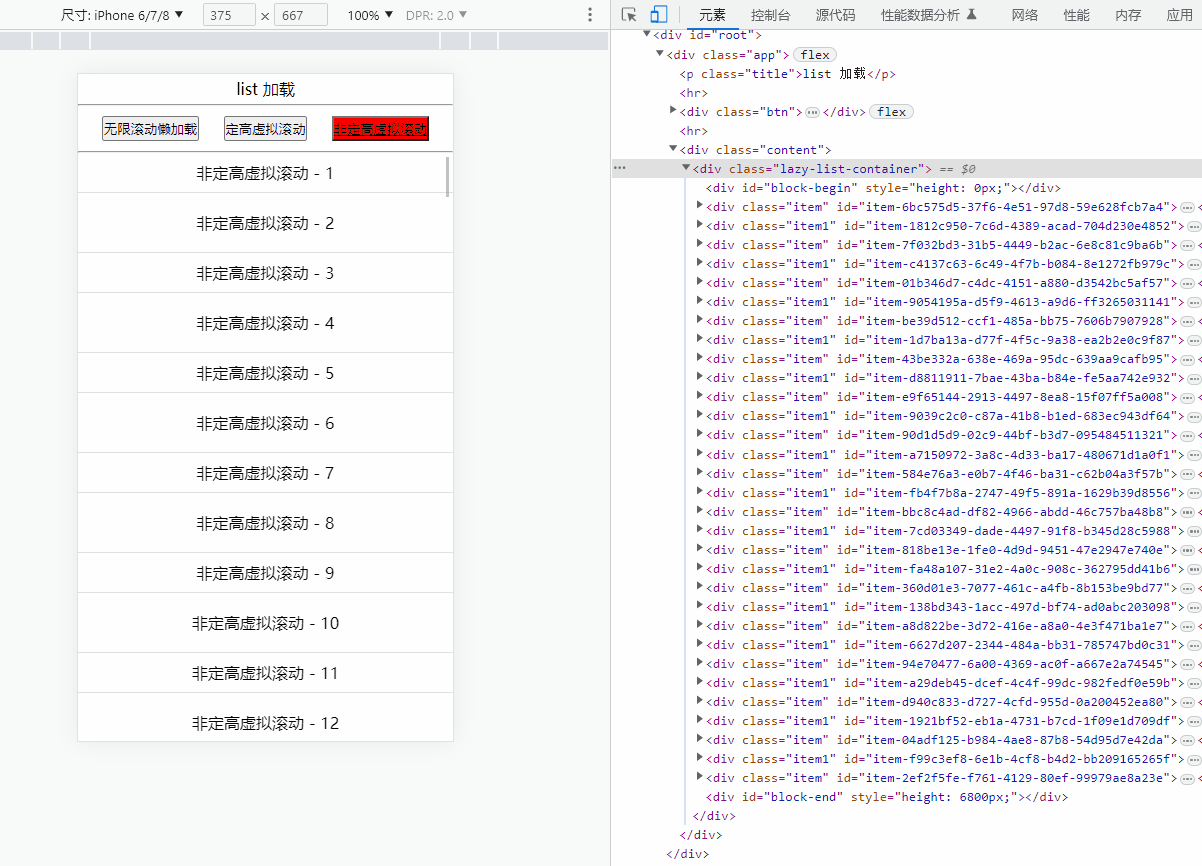Select list row 非定高虚拟滚动 - 10
Image resolution: width=1202 pixels, height=866 pixels.
(265, 623)
